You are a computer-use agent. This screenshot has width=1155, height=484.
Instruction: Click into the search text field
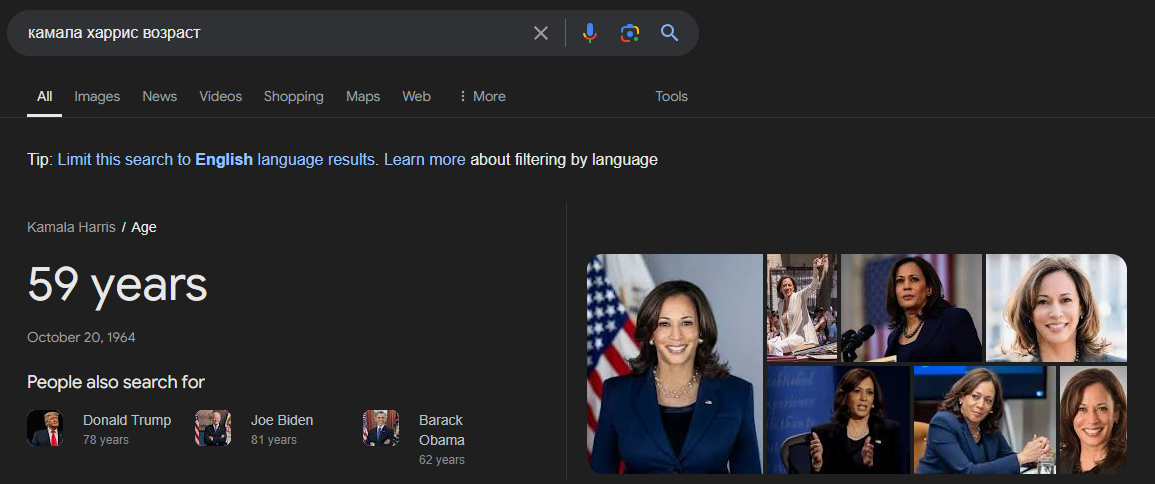273,33
